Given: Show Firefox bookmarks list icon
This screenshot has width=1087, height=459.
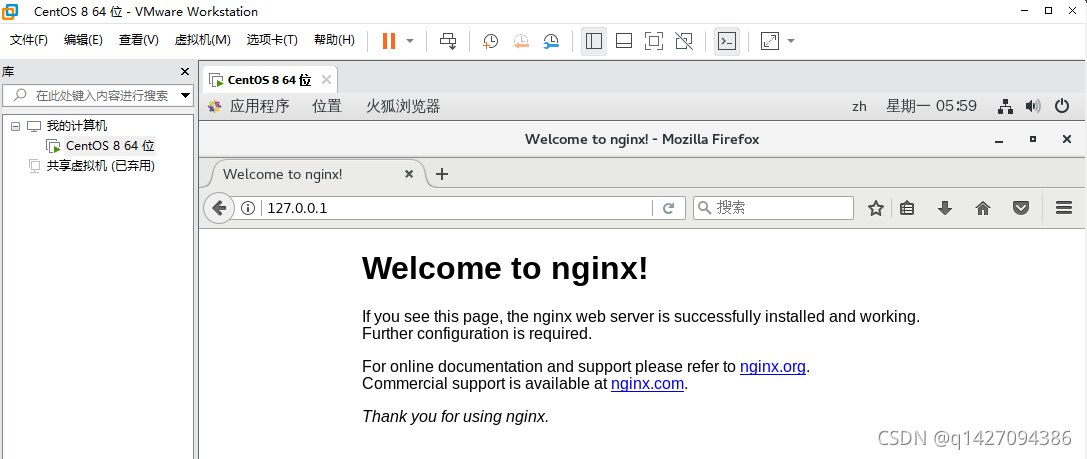Looking at the screenshot, I should pyautogui.click(x=907, y=208).
